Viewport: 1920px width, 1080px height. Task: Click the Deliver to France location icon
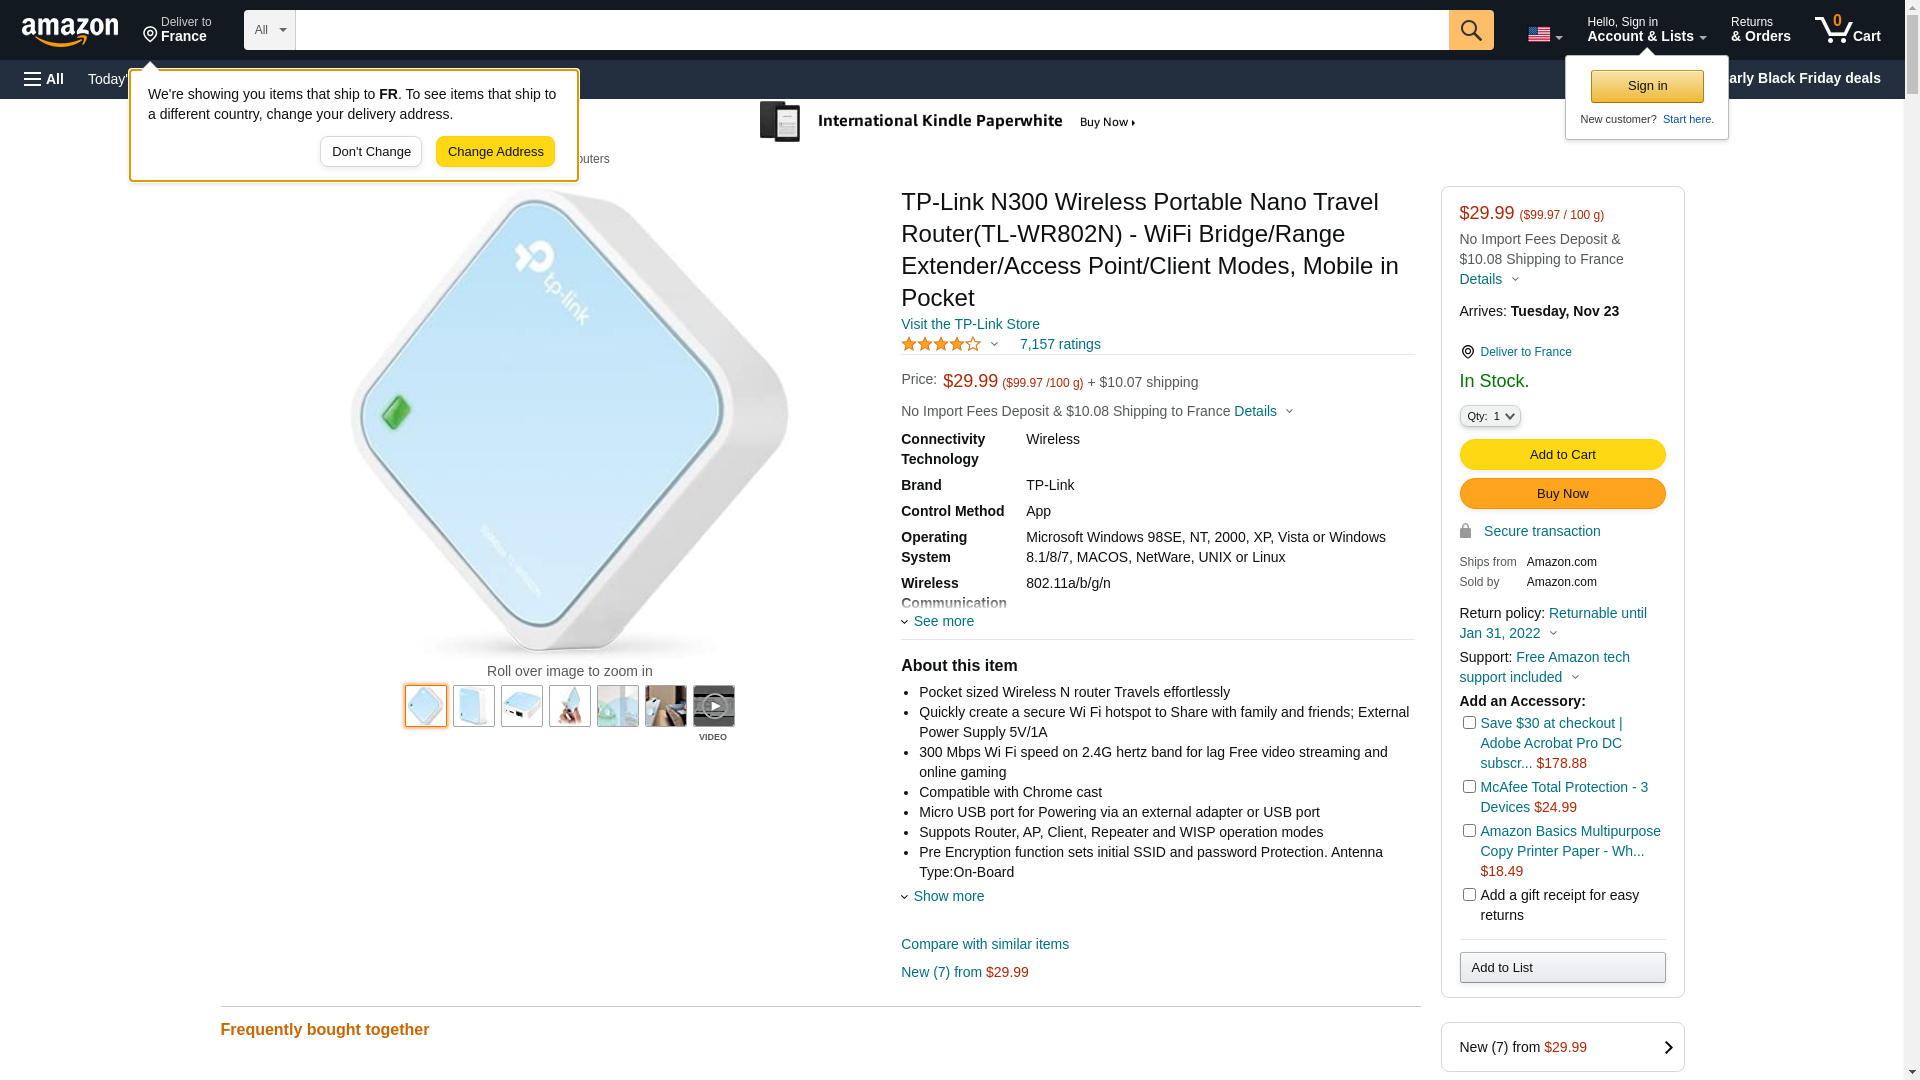click(1467, 352)
